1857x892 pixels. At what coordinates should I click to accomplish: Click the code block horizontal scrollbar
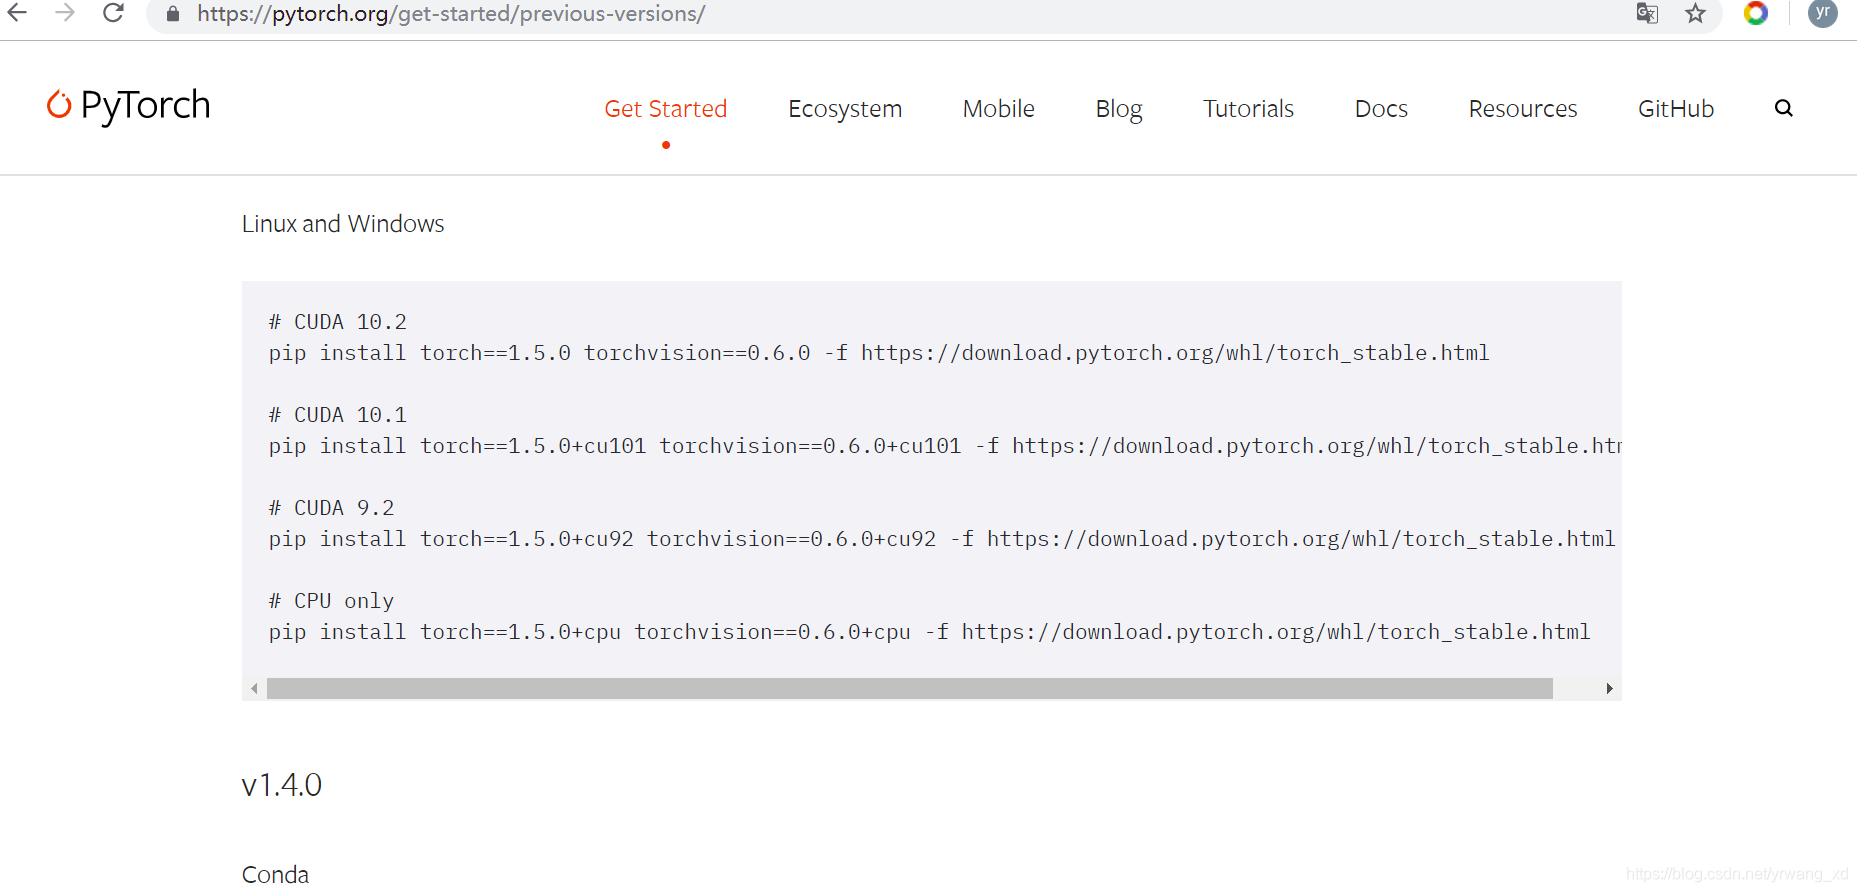tap(910, 688)
